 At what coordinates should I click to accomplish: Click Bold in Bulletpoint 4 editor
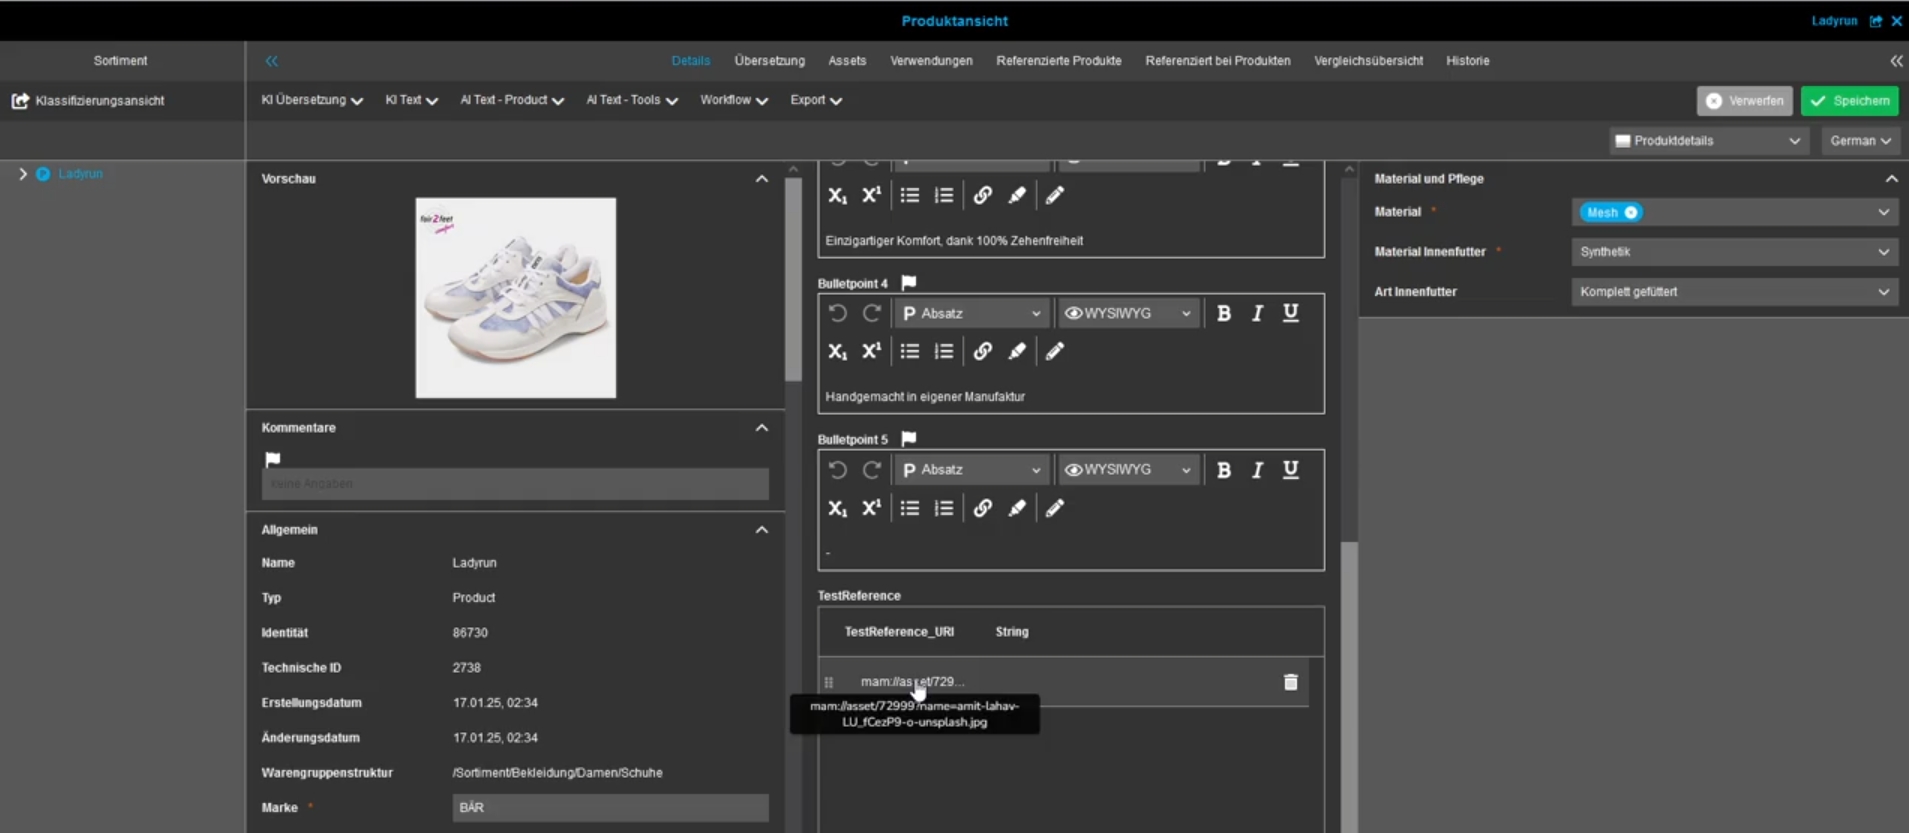[1223, 314]
